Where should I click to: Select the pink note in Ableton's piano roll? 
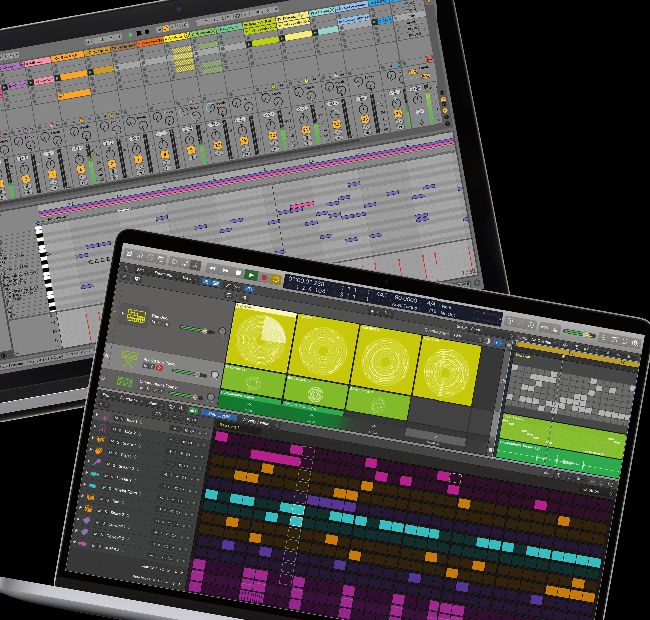302,205
